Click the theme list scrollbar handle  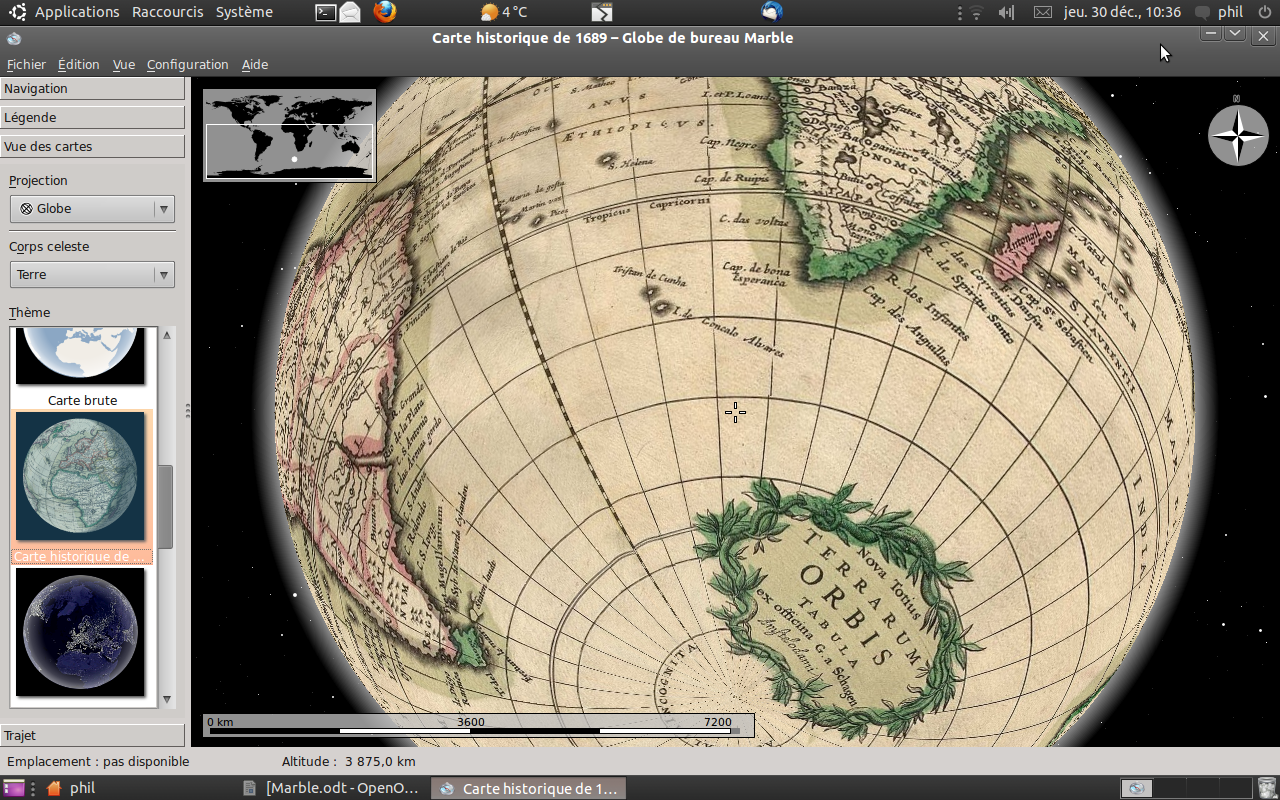pos(166,506)
